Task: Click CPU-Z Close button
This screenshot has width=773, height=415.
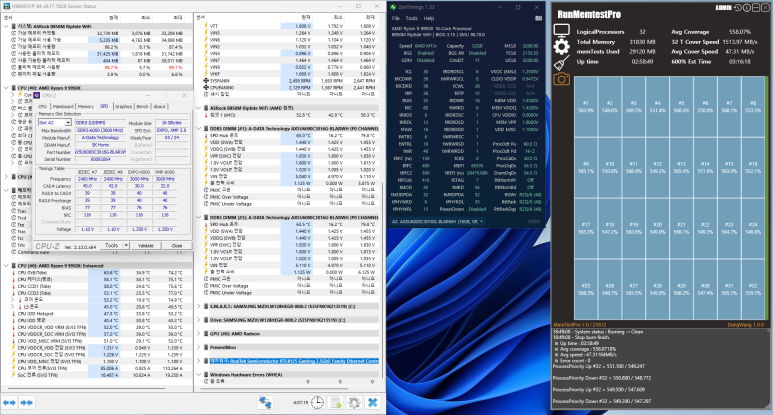Action: point(176,245)
